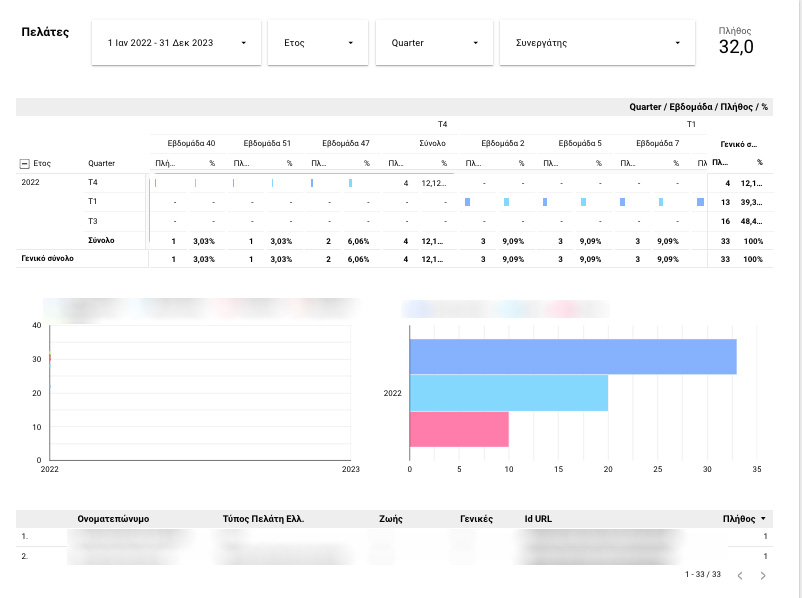Click the Εβδομάδα 51 column header

point(267,143)
